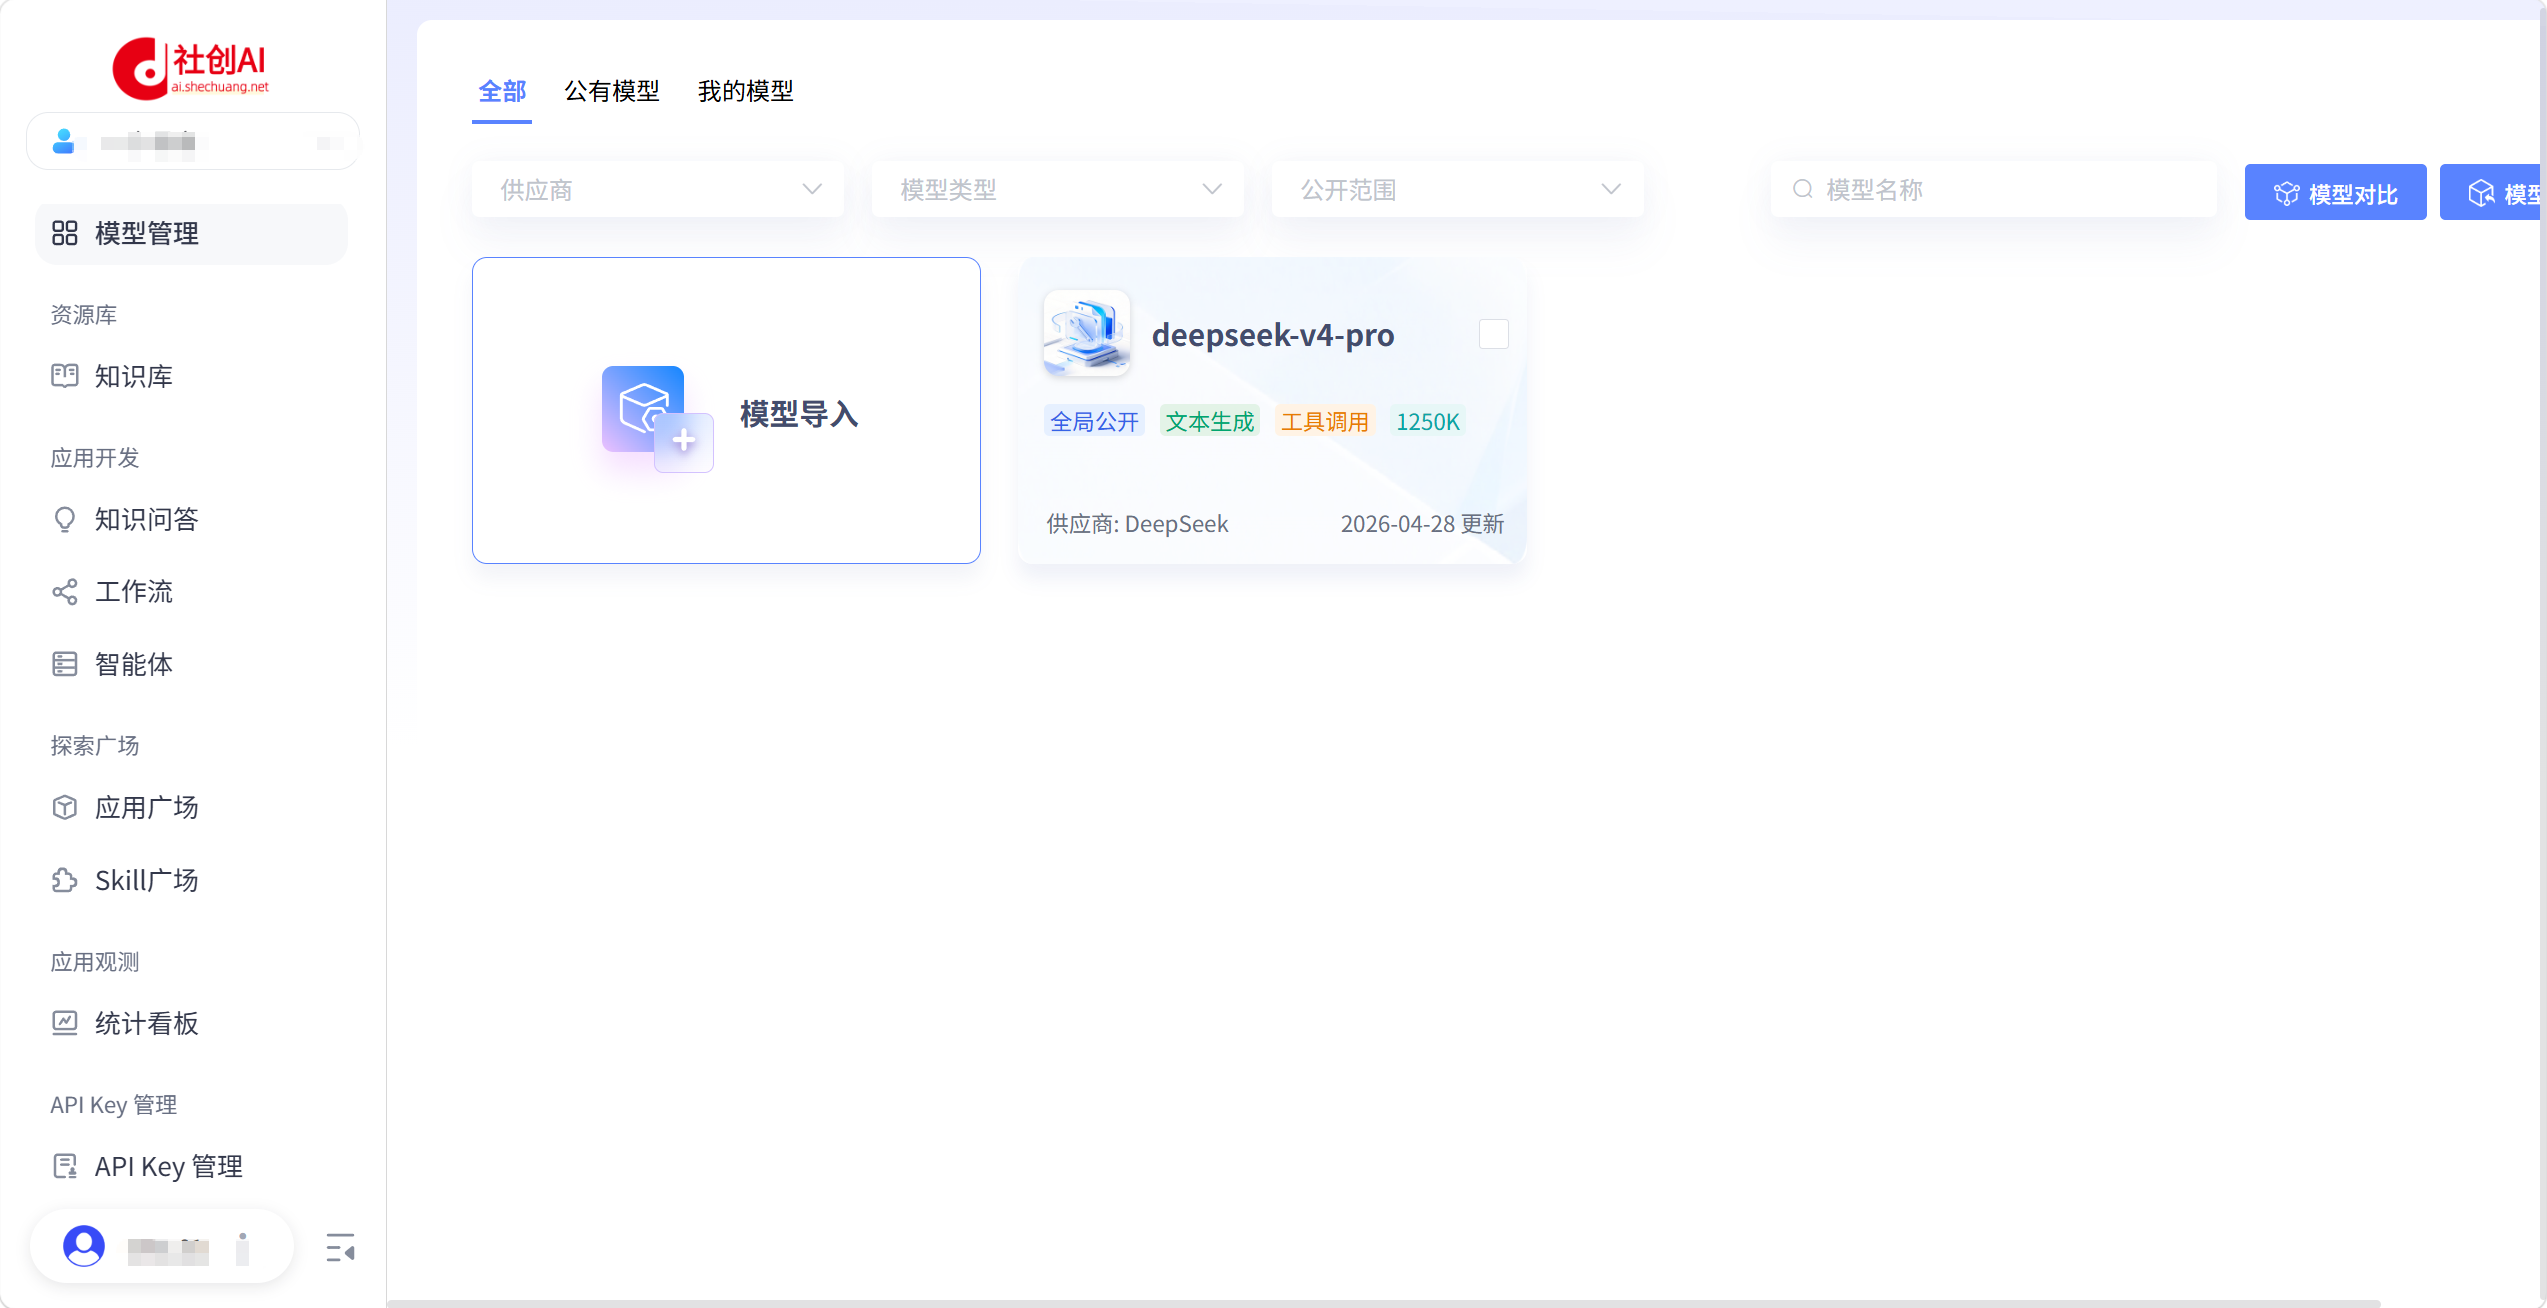Collapse the sidebar with the fold icon
This screenshot has width=2547, height=1308.
(340, 1248)
